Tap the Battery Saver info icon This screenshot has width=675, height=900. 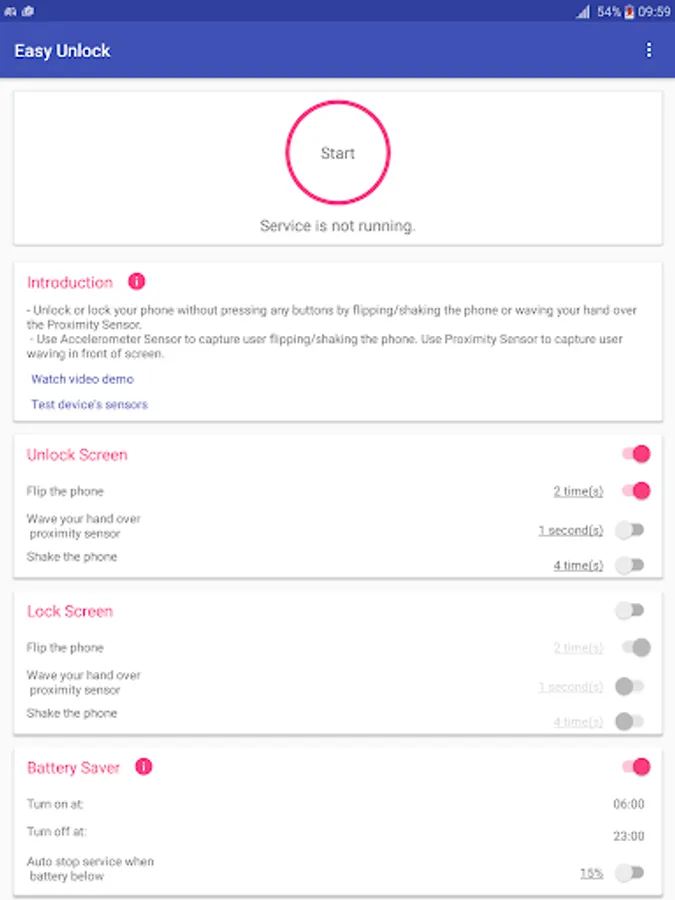(143, 767)
